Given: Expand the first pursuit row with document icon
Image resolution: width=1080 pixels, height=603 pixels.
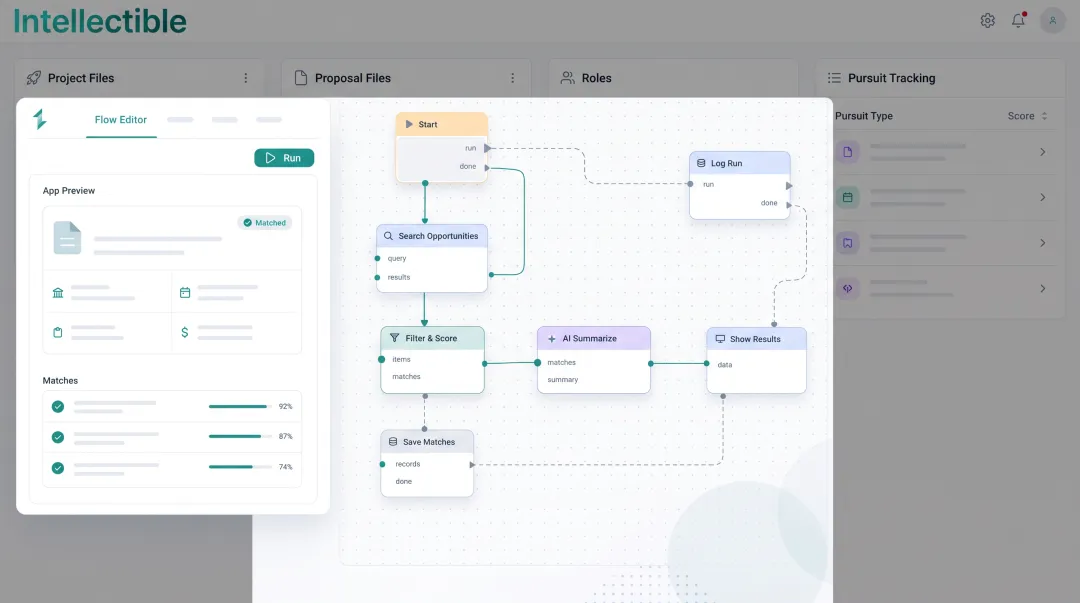Looking at the screenshot, I should [1042, 152].
